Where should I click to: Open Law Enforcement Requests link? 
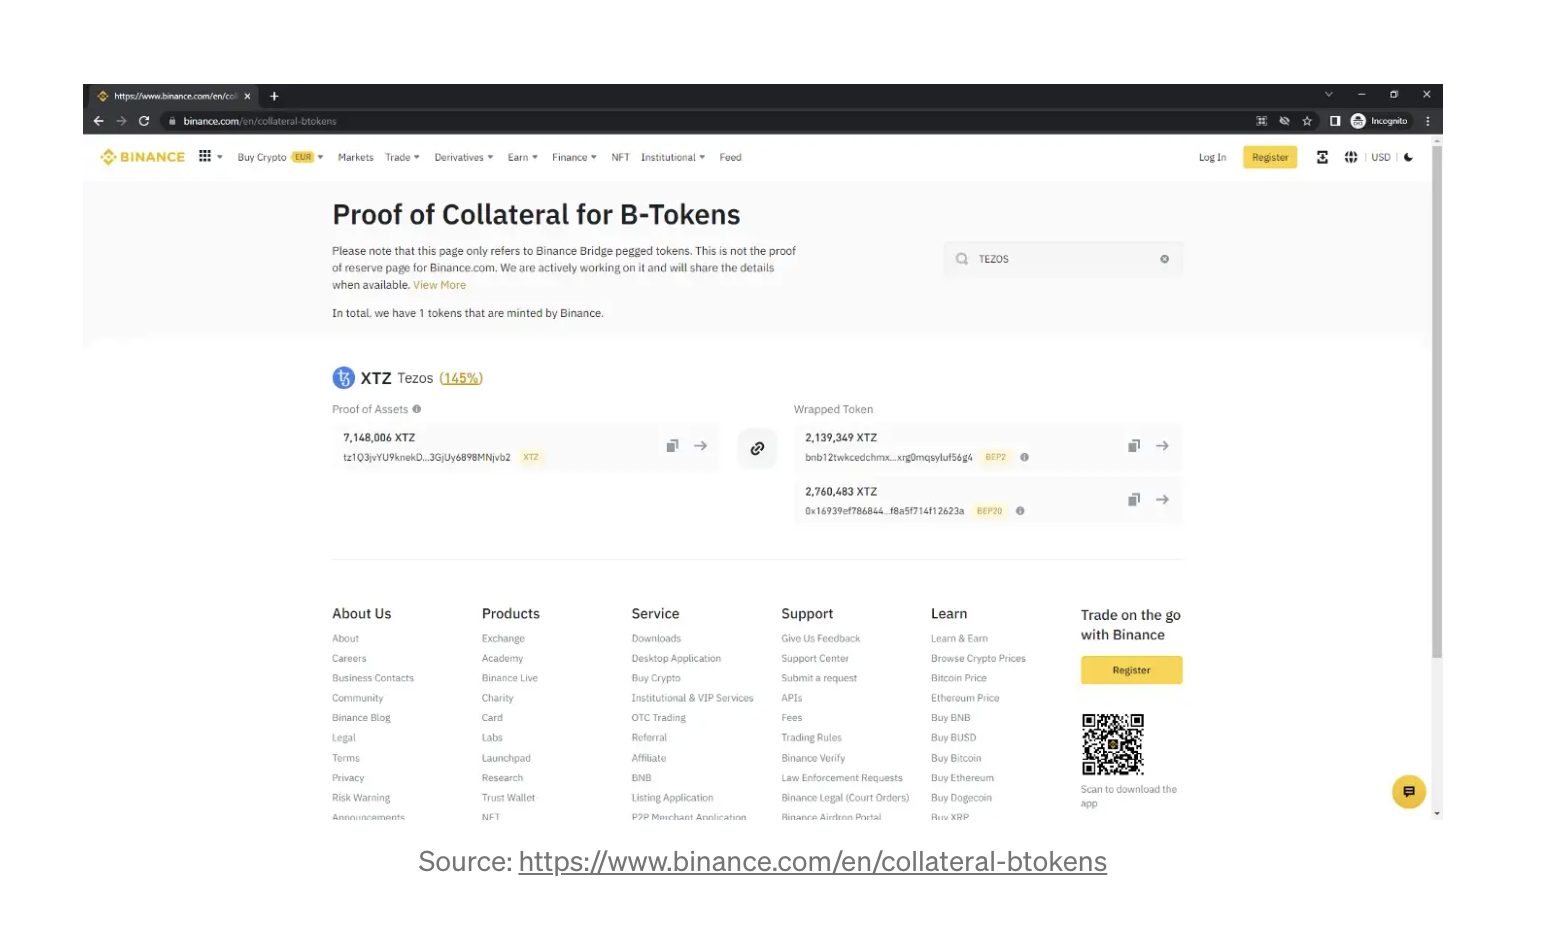pyautogui.click(x=842, y=778)
